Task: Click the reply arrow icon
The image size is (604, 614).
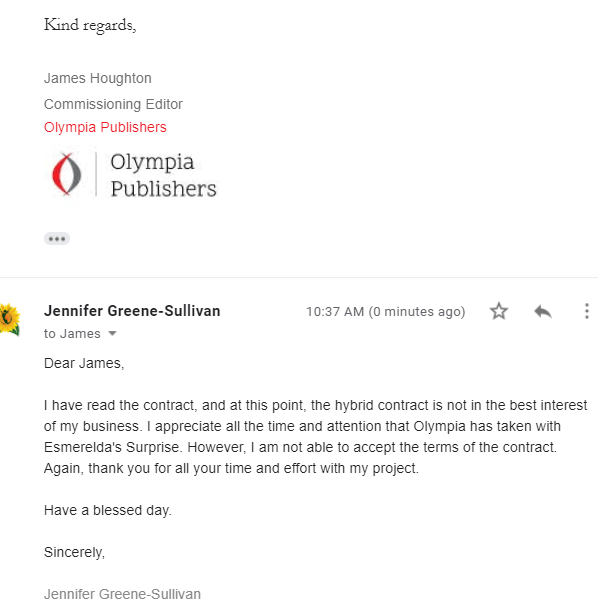Action: coord(543,311)
